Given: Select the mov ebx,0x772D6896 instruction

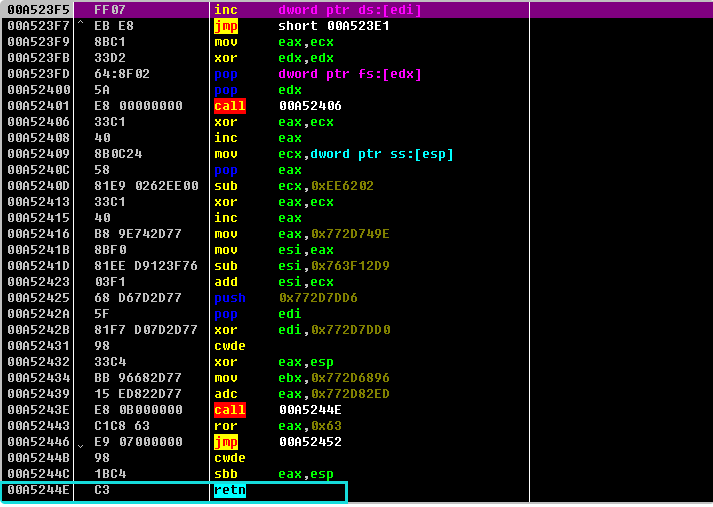Looking at the screenshot, I should (x=225, y=378).
